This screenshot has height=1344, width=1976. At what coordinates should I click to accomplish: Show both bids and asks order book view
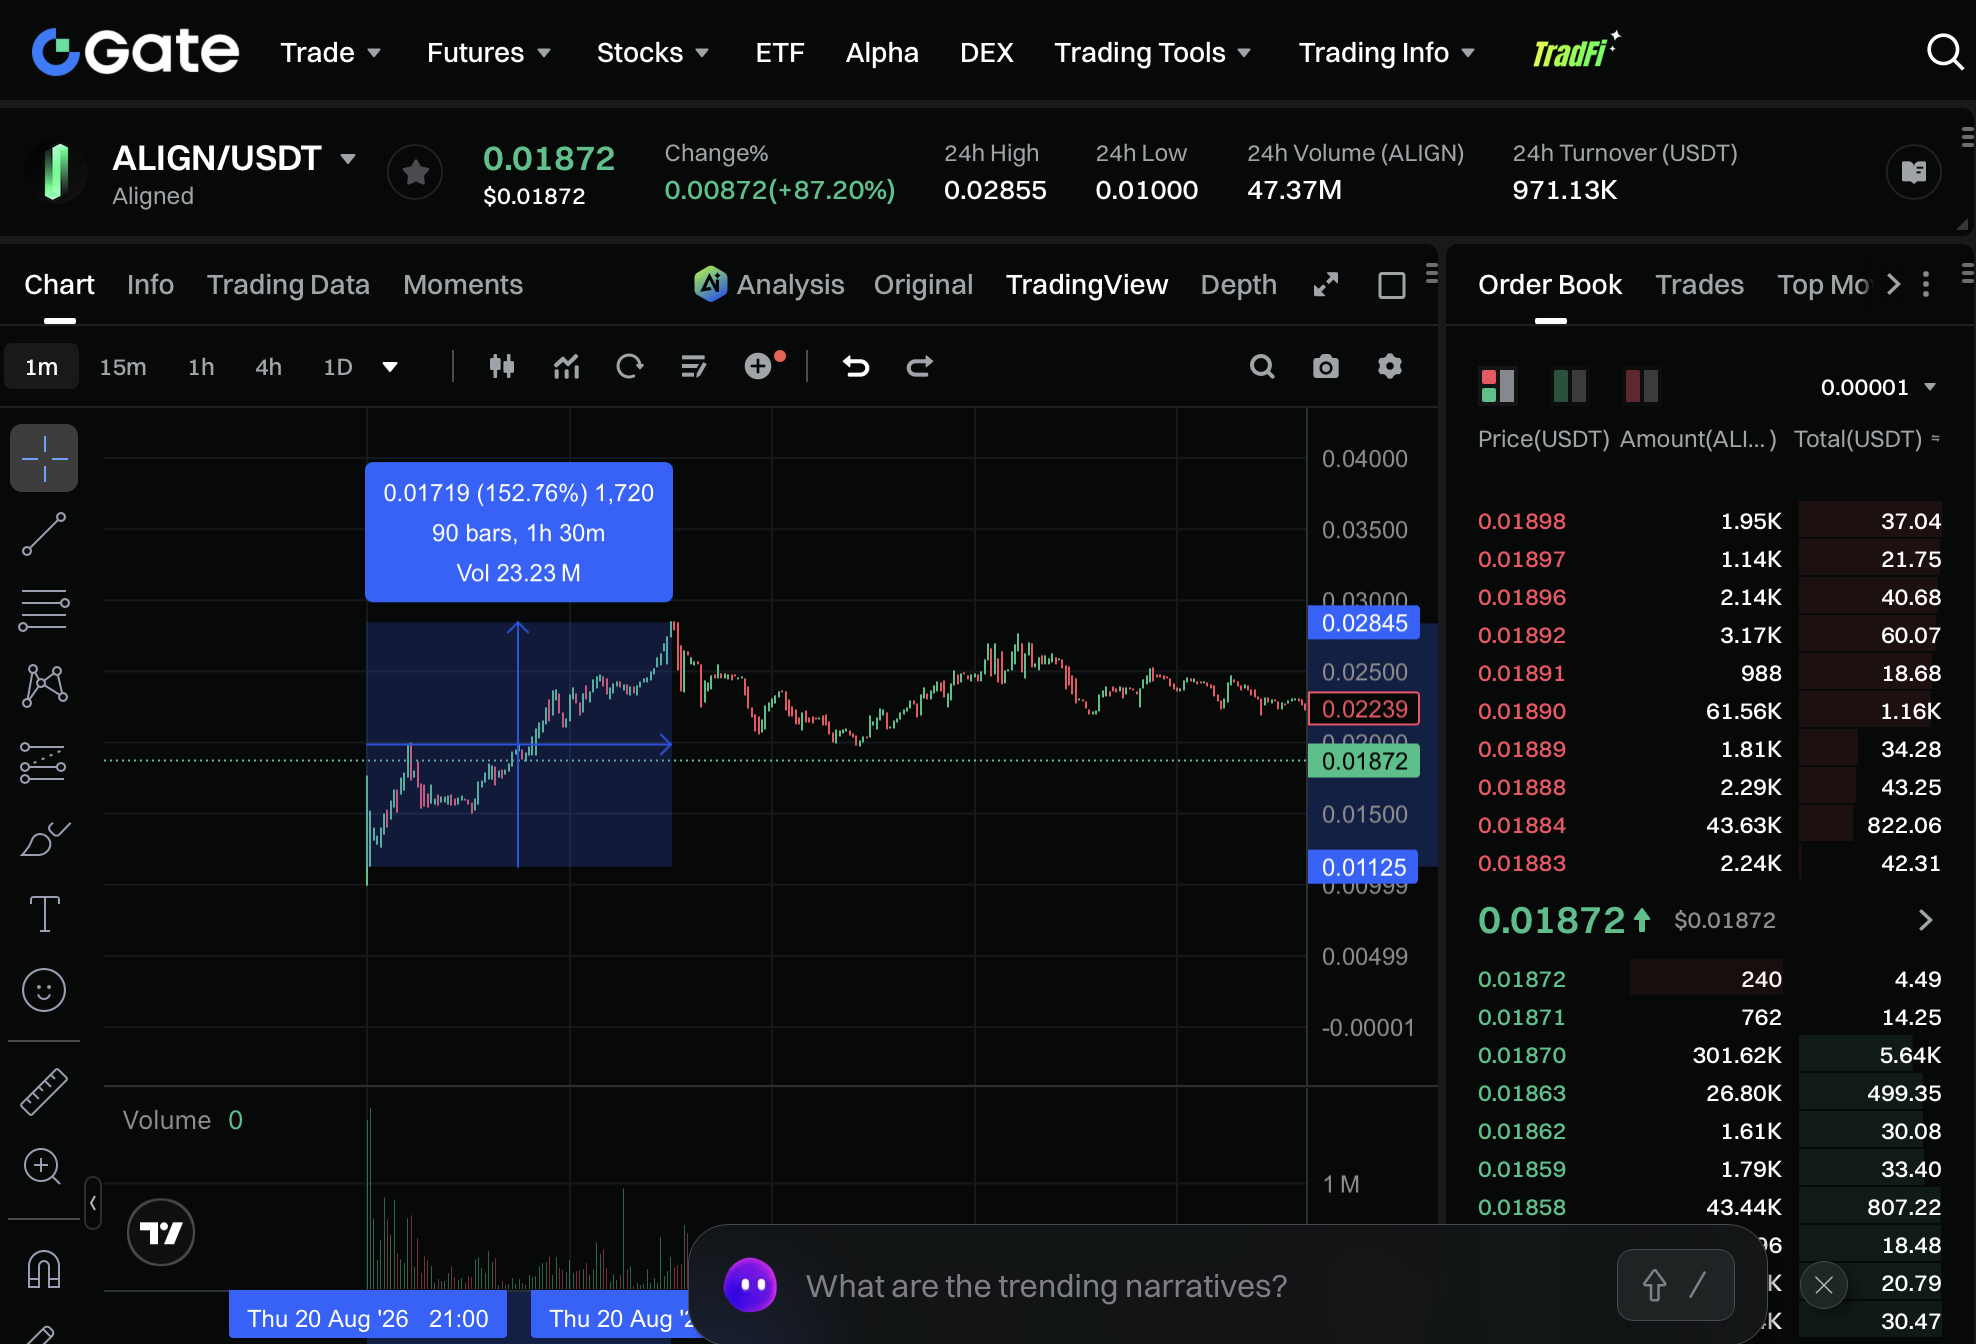coord(1498,386)
